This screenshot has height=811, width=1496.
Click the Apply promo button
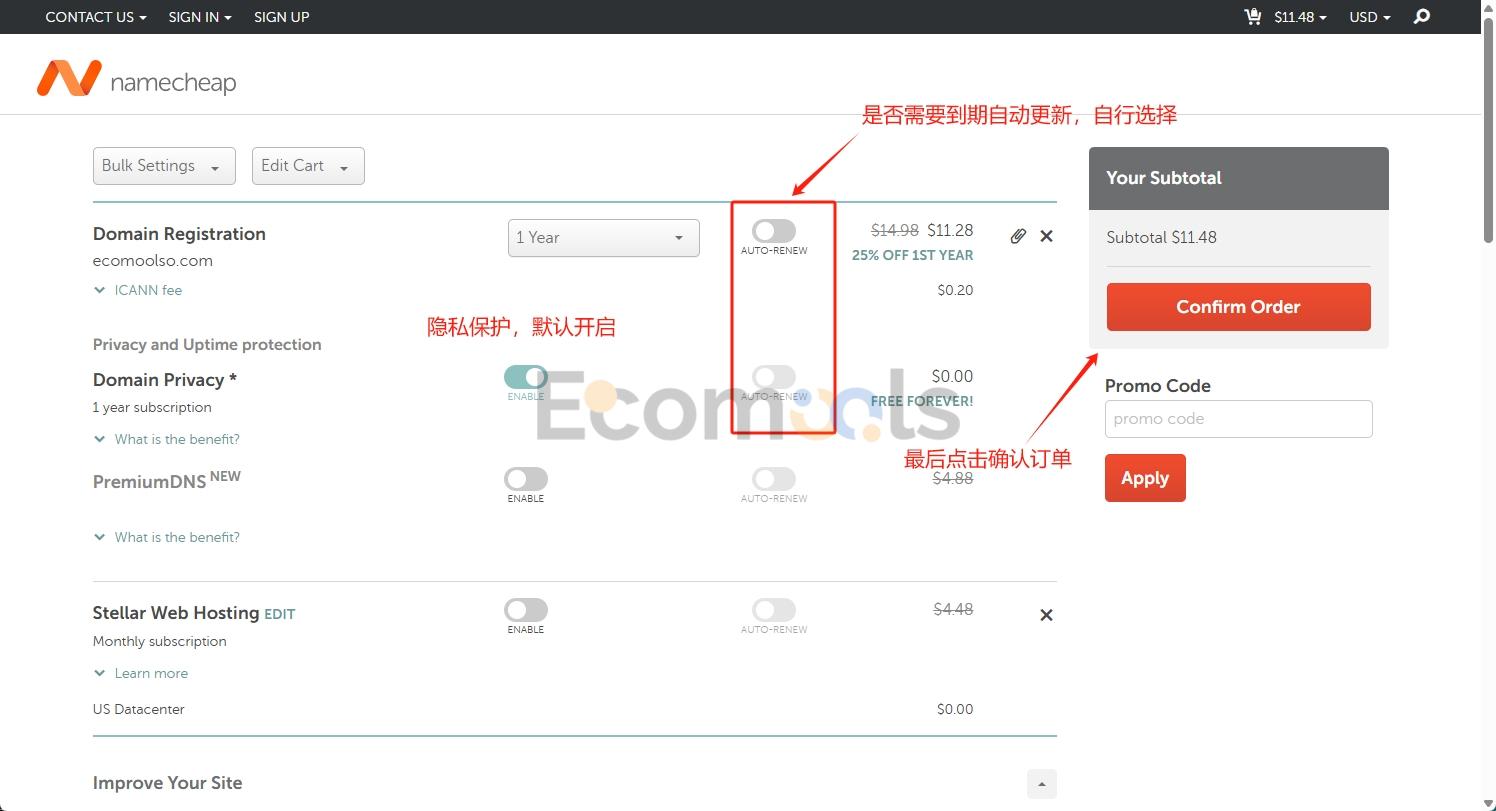point(1145,478)
